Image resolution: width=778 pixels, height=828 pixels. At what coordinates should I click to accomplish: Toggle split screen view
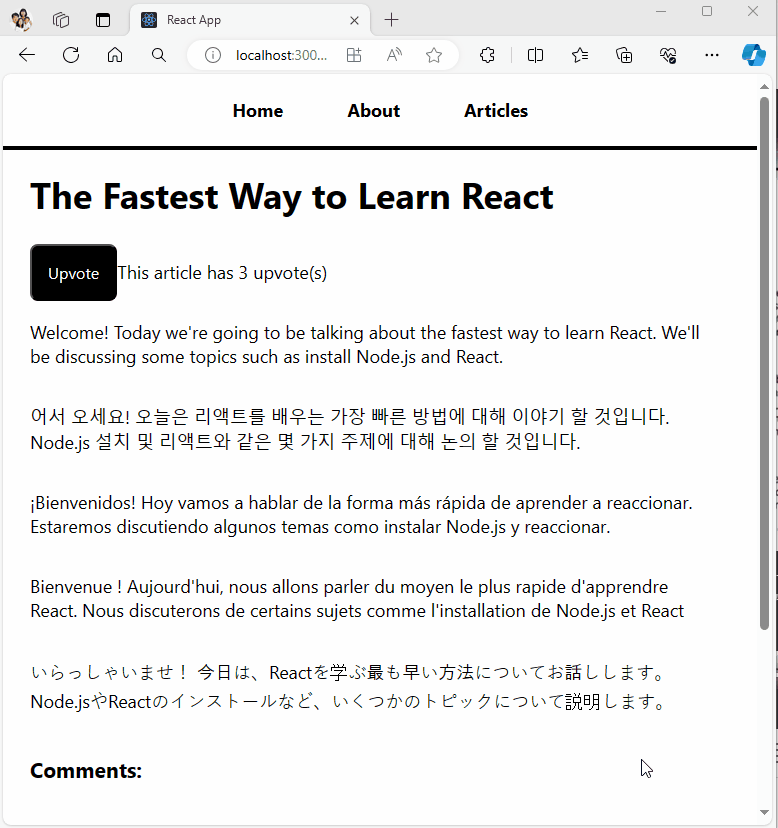point(535,55)
